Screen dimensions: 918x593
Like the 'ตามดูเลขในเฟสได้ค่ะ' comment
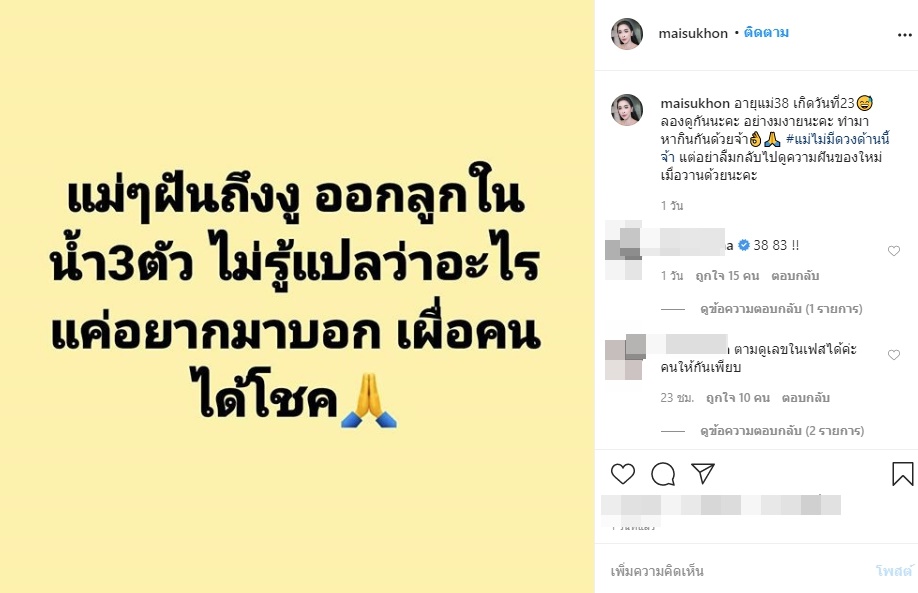[x=893, y=355]
